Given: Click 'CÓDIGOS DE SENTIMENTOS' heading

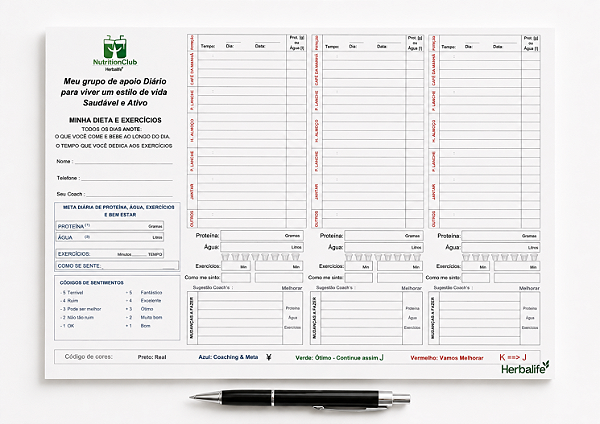Looking at the screenshot, I should pyautogui.click(x=91, y=283).
